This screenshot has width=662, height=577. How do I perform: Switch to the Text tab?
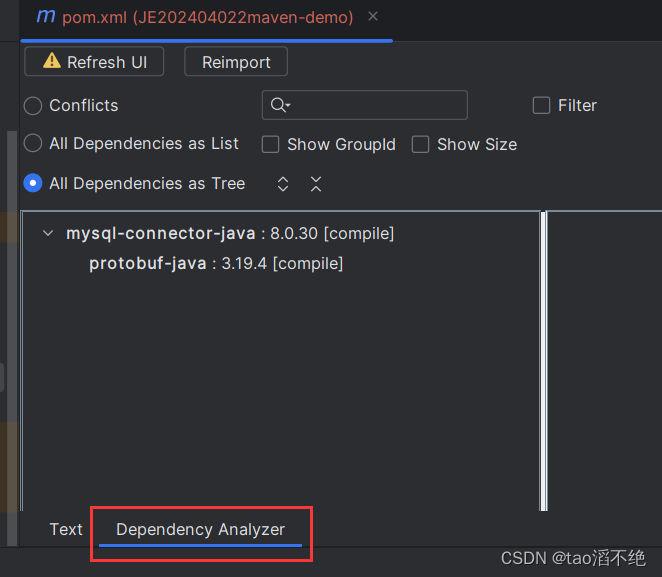66,529
